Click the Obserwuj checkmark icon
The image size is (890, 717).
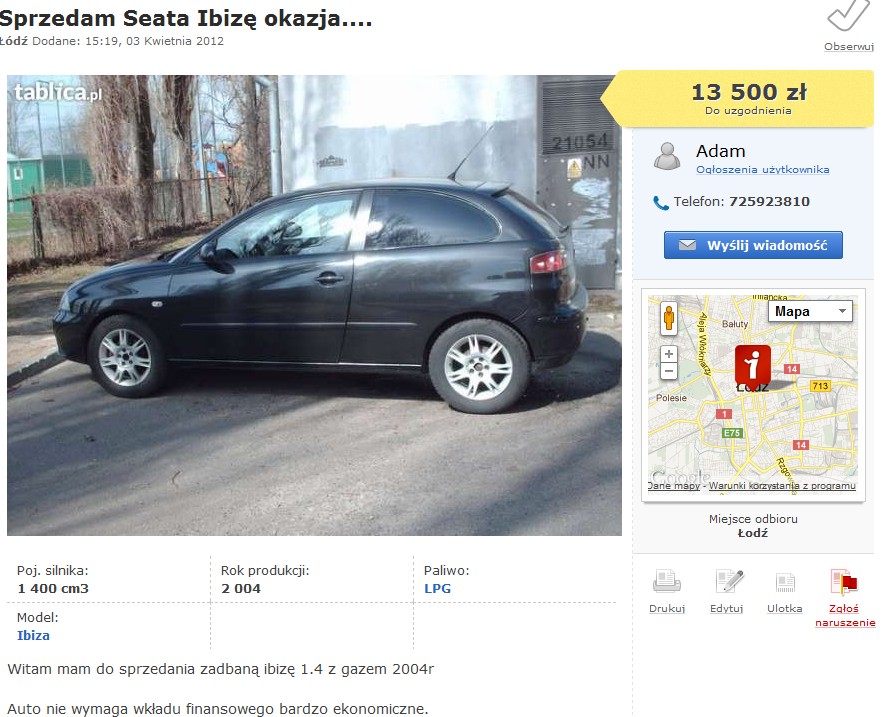[x=848, y=15]
